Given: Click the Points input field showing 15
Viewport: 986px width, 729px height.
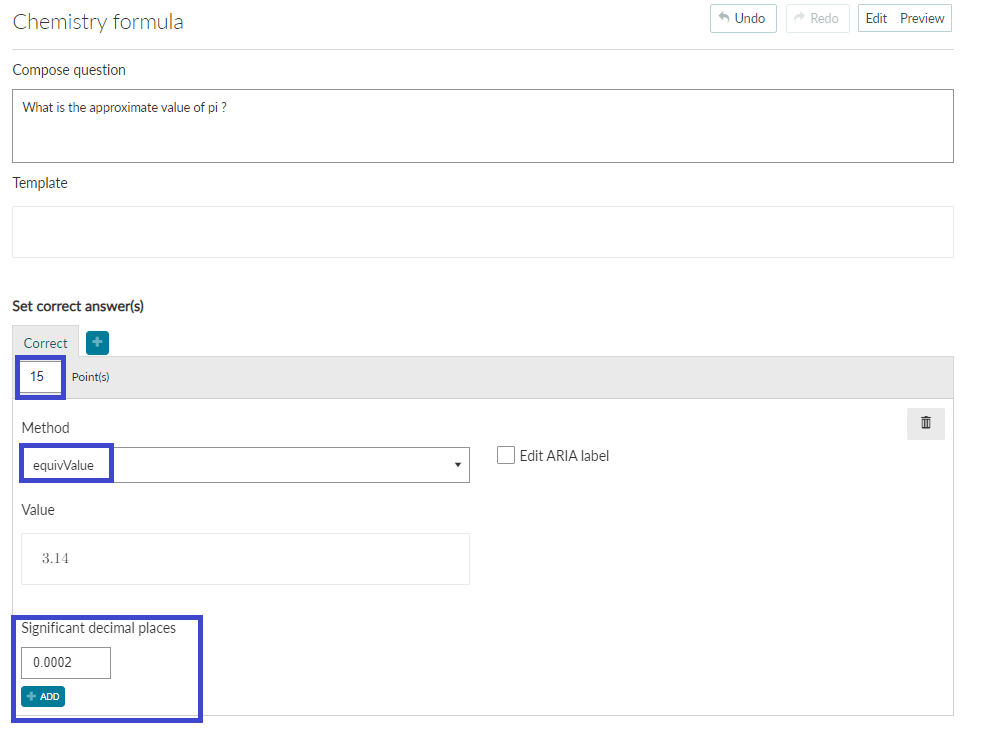Looking at the screenshot, I should 40,376.
